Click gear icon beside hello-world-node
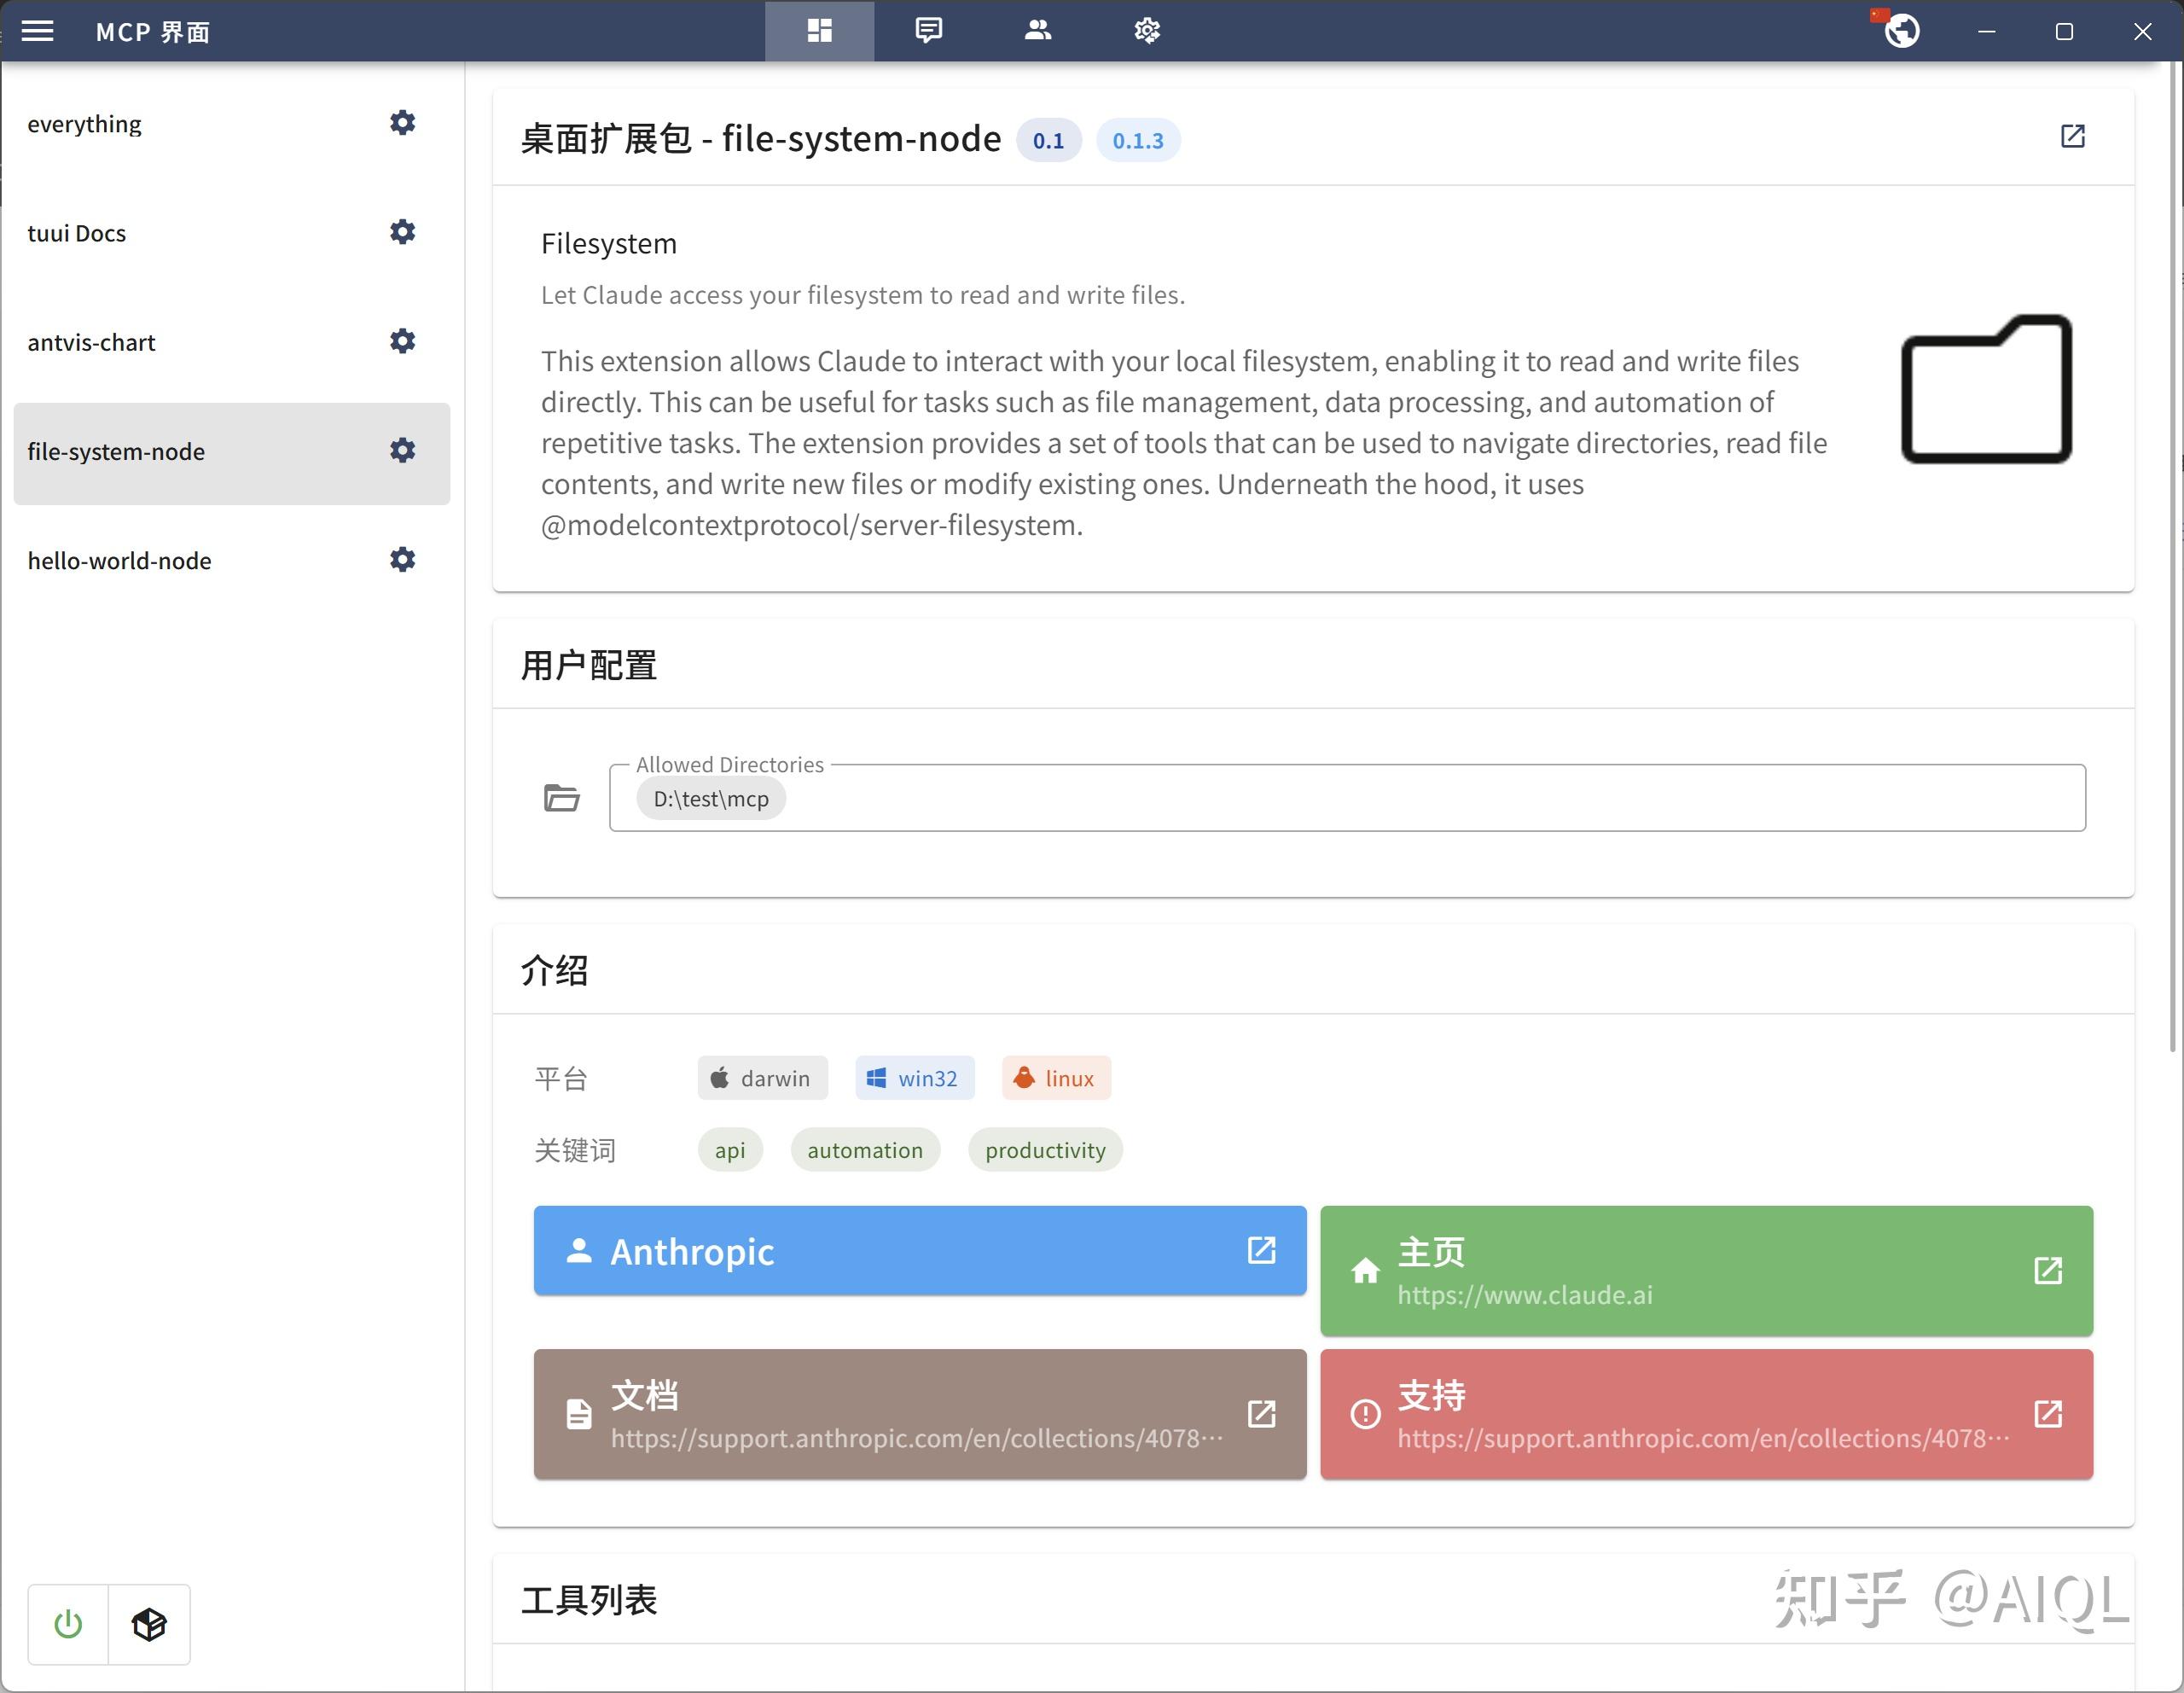Screen dimensions: 2184x1693 (402, 560)
